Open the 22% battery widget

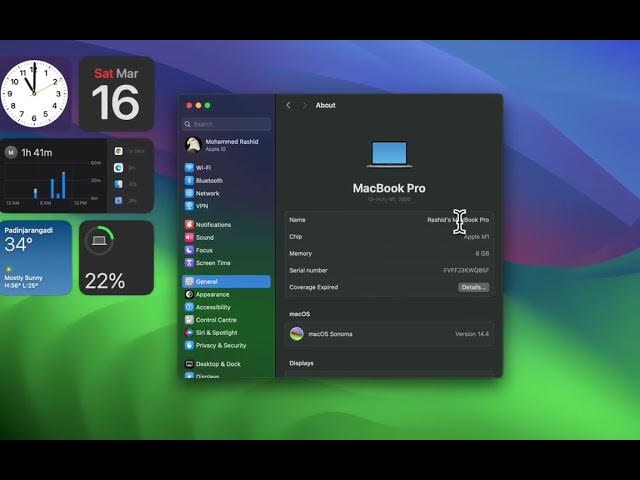(x=117, y=258)
